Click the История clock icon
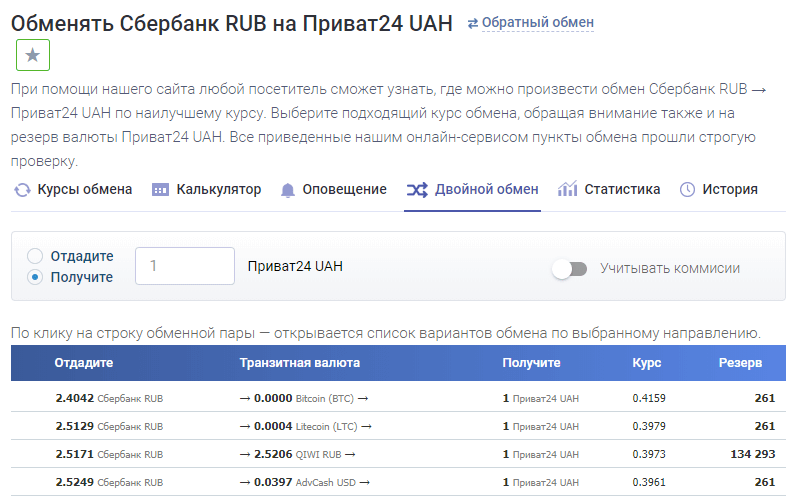 click(687, 190)
